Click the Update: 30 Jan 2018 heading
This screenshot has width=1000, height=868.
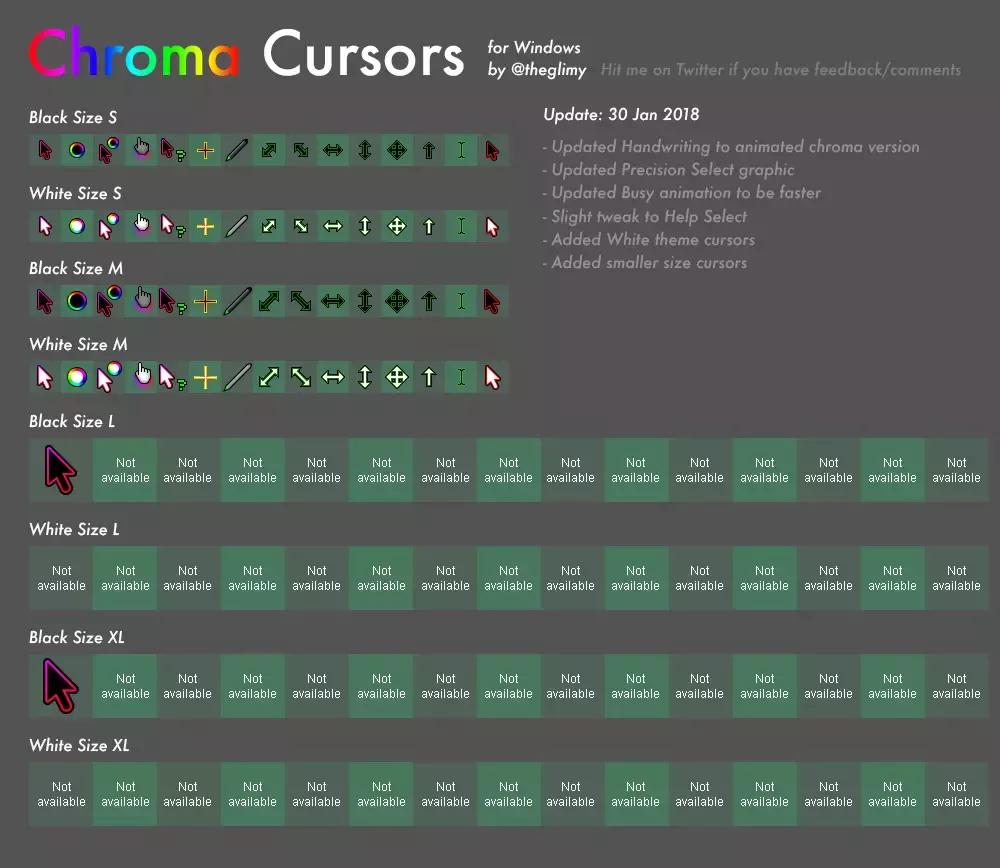tap(622, 114)
